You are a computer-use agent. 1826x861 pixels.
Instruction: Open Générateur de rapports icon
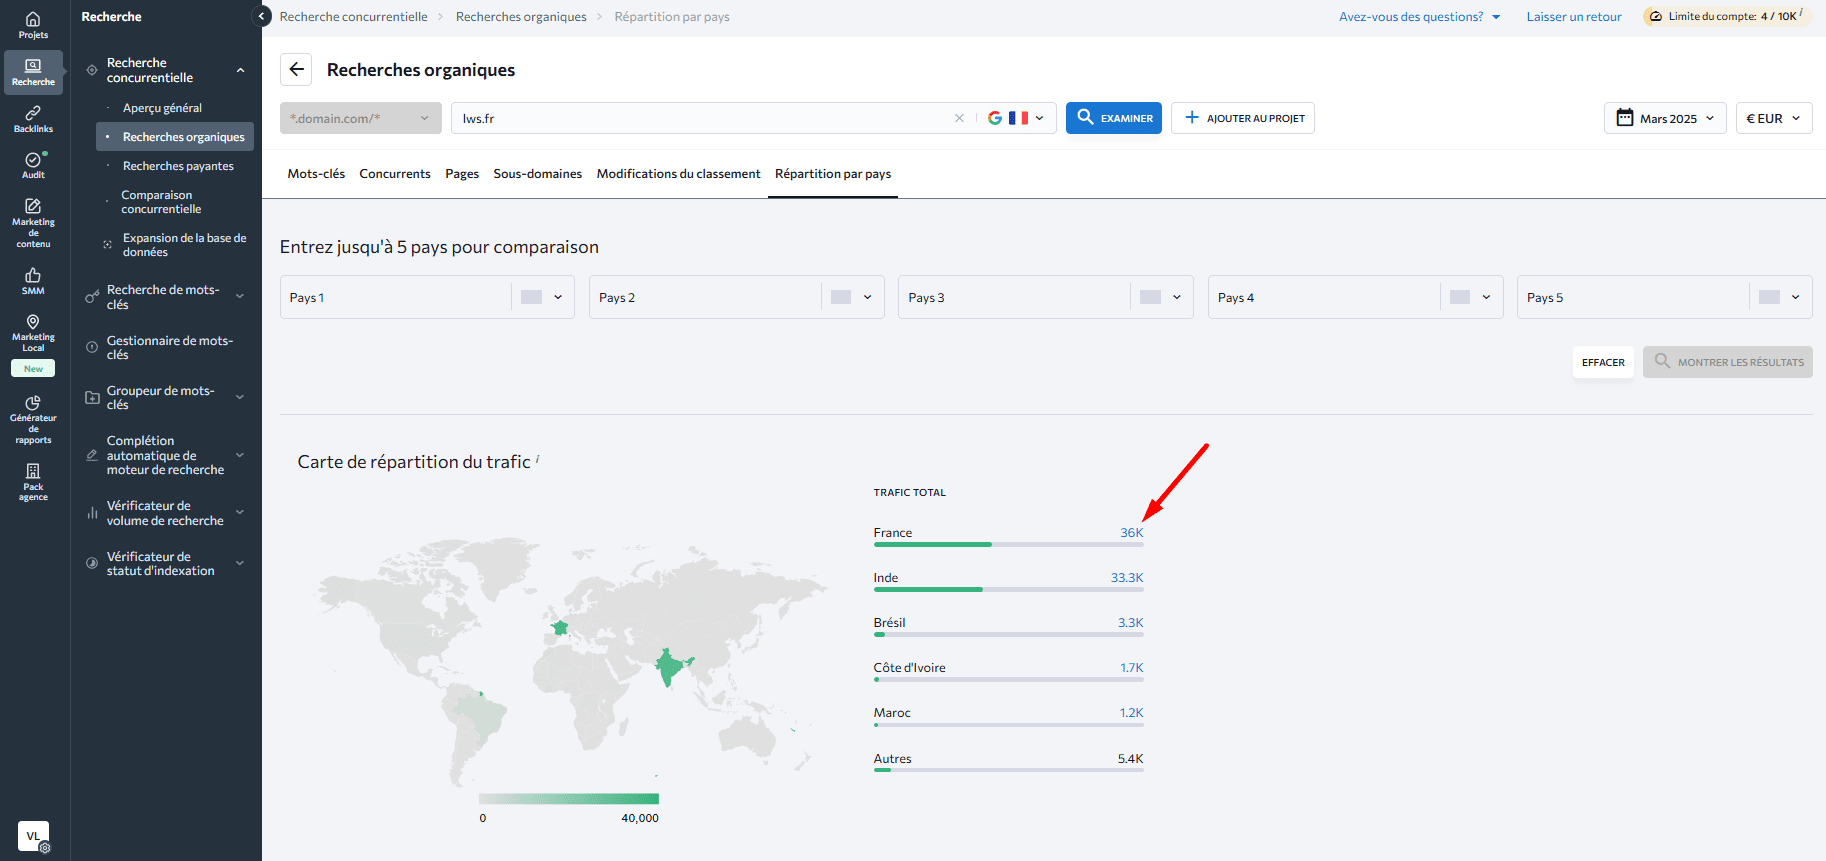pos(33,403)
